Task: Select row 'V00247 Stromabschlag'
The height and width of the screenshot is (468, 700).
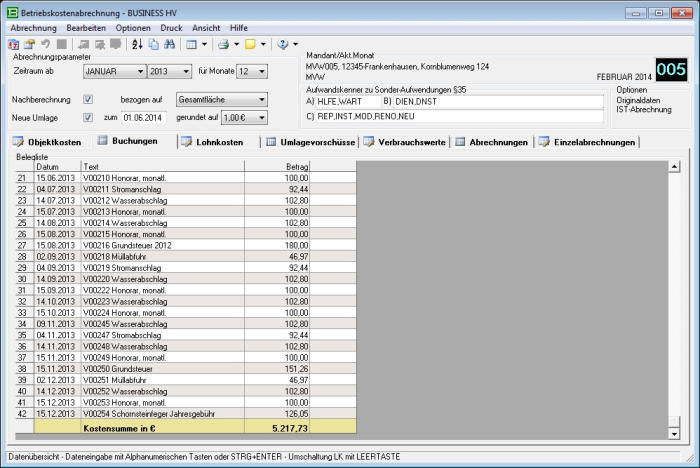Action: 186,335
